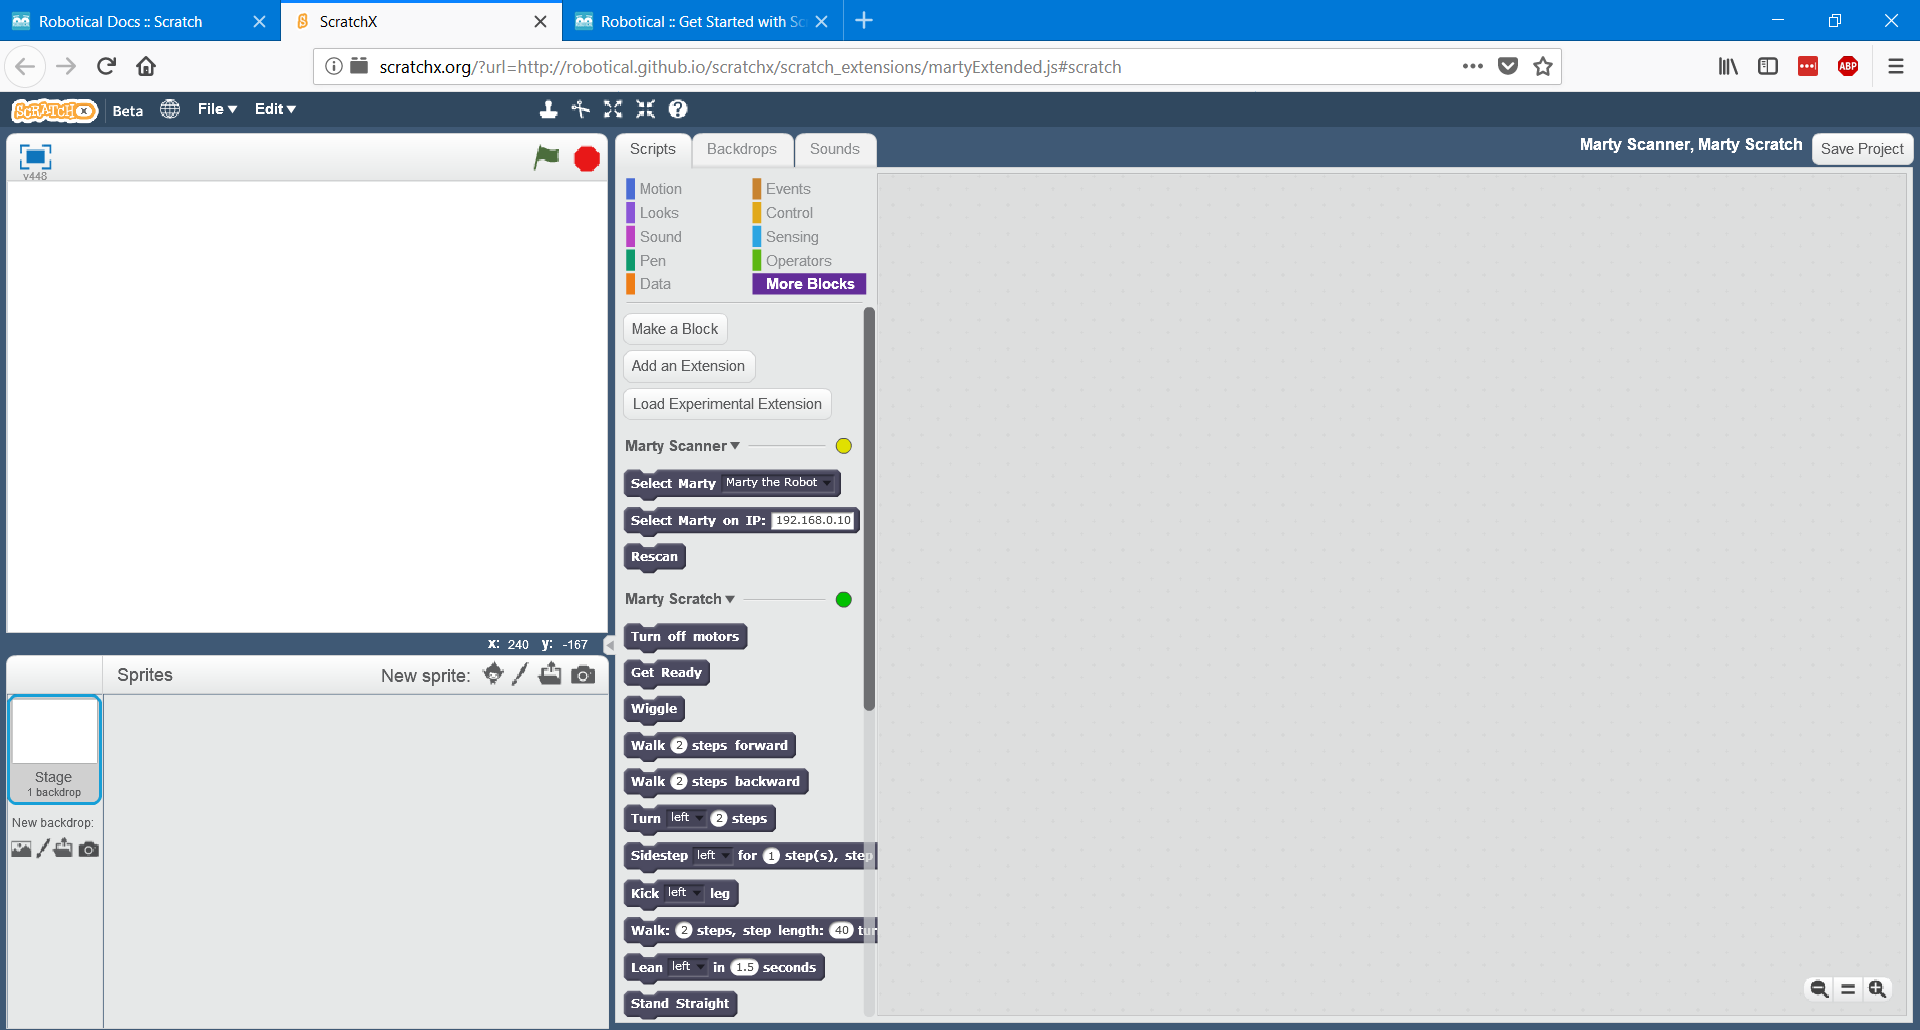Click the ScratchX logo
Screen dimensions: 1920x1030
coord(54,110)
